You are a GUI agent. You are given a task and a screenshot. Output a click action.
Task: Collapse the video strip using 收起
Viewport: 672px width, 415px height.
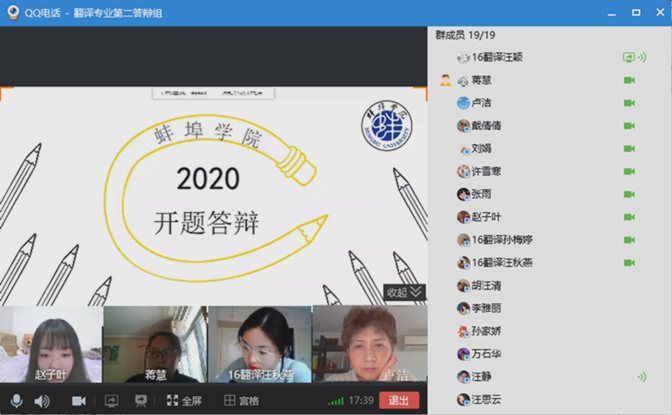tap(404, 292)
